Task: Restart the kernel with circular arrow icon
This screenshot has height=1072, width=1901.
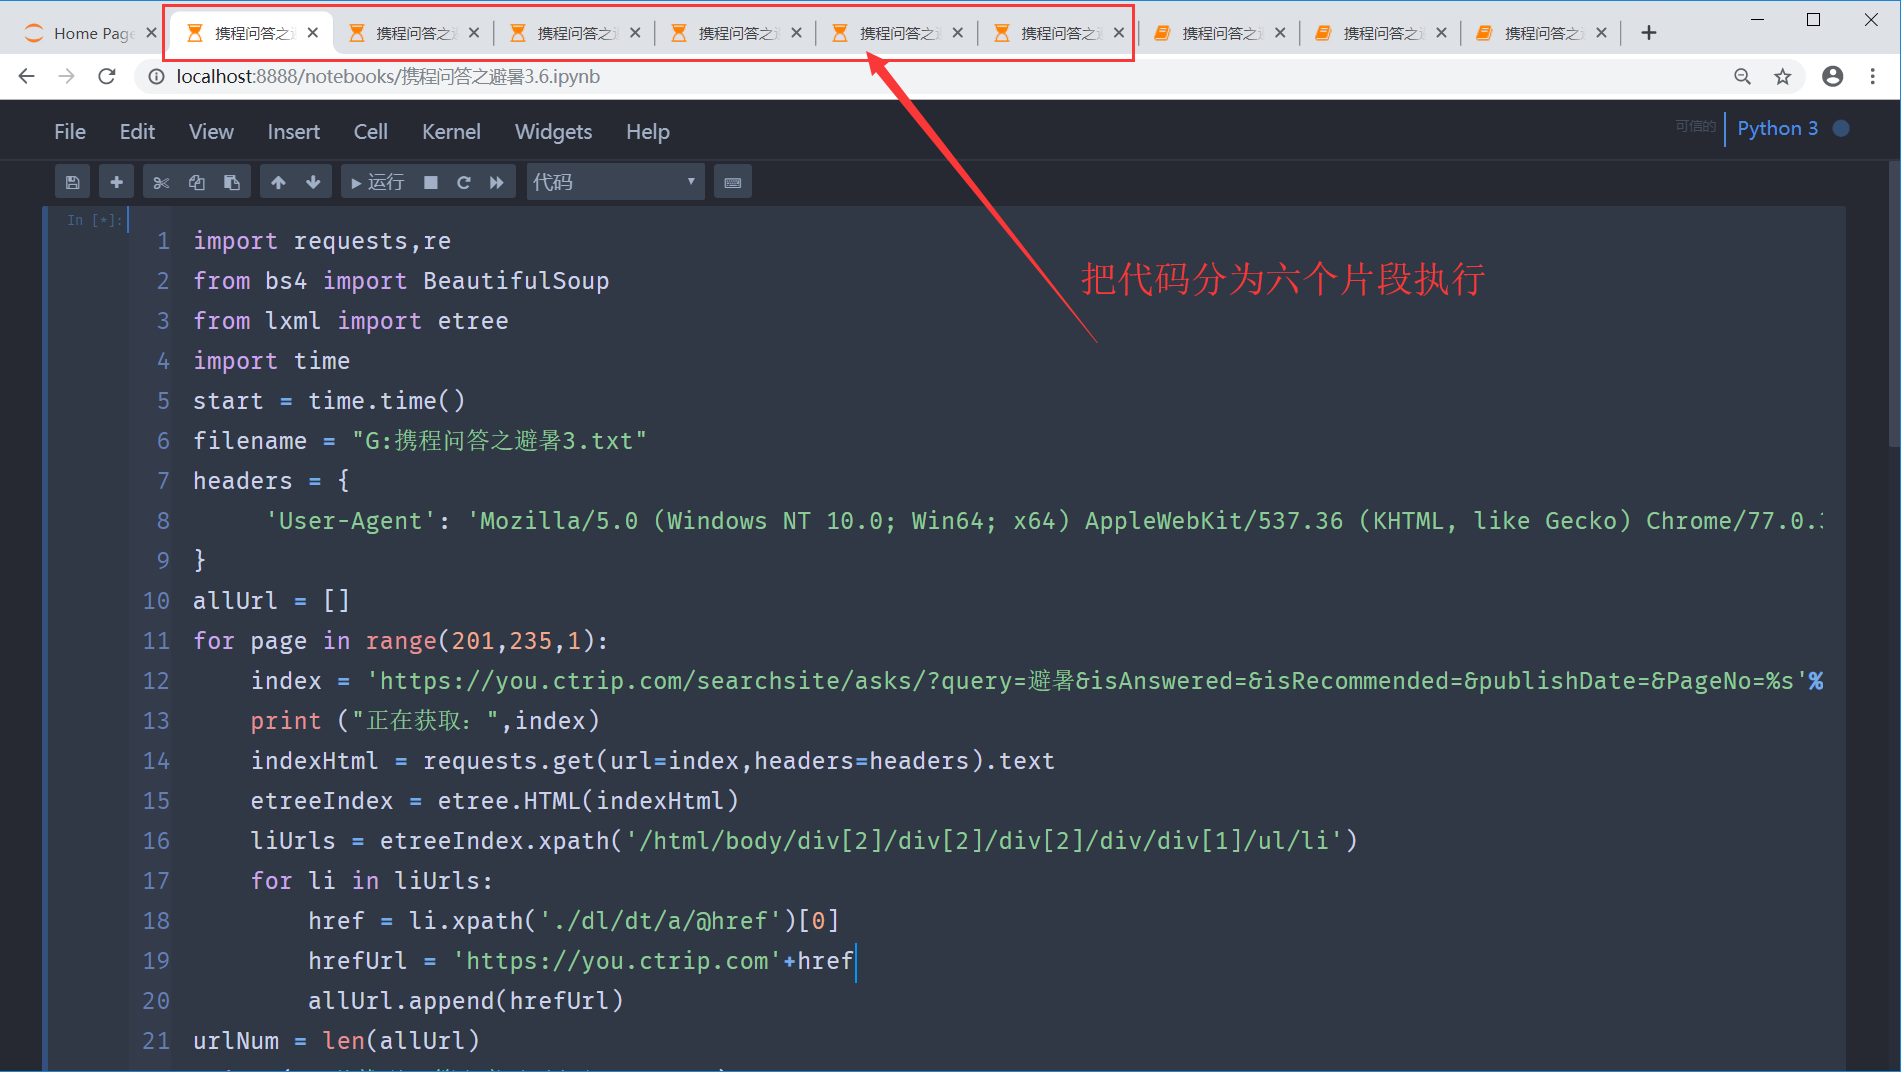Action: click(x=464, y=182)
